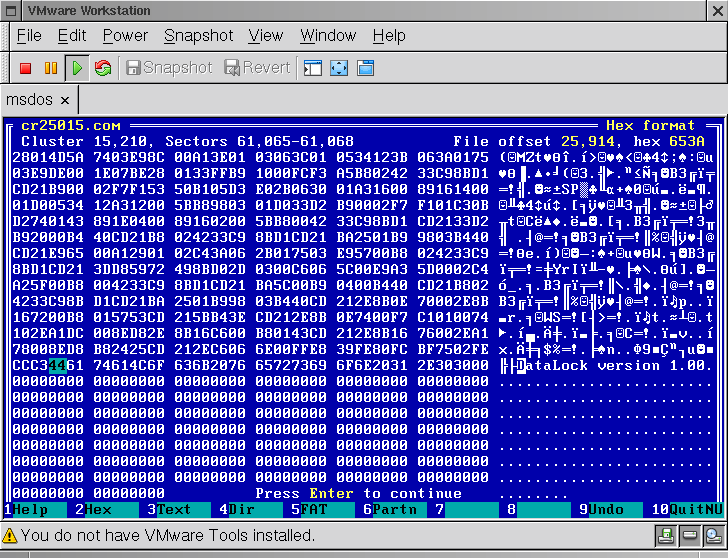Click the VMware Workstation window menu icon
Viewport: 728px width, 558px height.
tap(11, 11)
